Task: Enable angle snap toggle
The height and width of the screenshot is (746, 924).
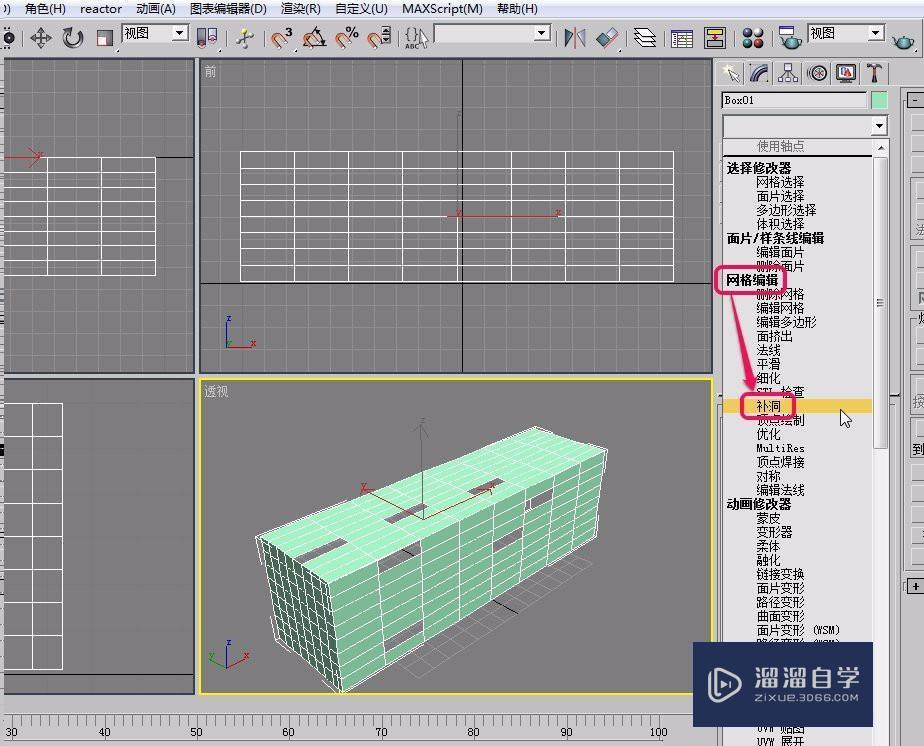Action: 315,37
